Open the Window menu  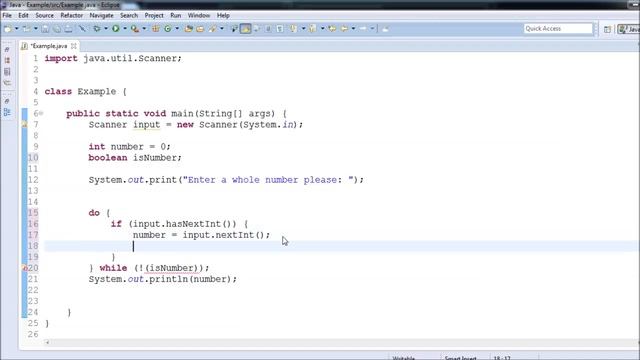[x=199, y=16]
